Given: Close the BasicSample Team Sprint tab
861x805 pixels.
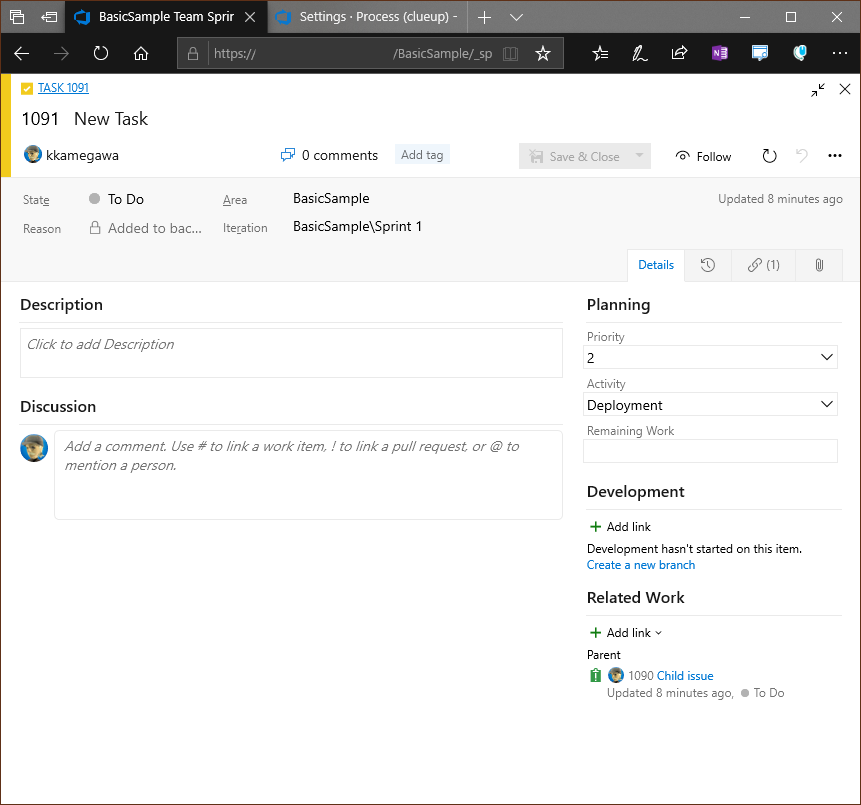Looking at the screenshot, I should pyautogui.click(x=250, y=17).
